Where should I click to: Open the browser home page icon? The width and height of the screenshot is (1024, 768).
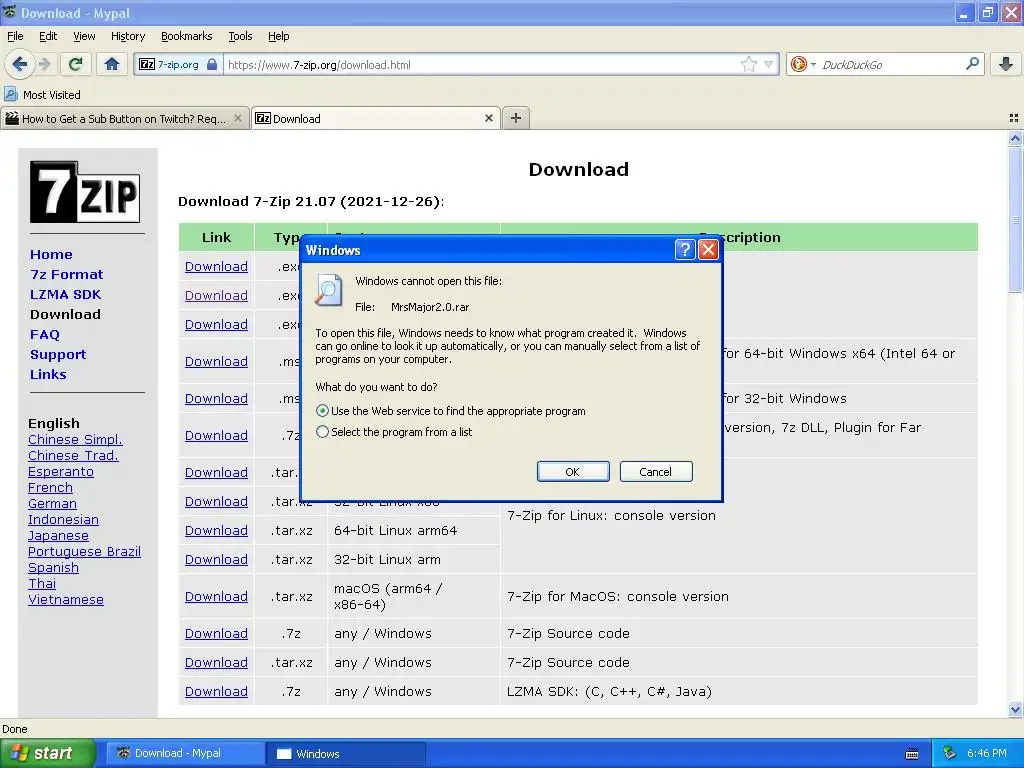112,64
